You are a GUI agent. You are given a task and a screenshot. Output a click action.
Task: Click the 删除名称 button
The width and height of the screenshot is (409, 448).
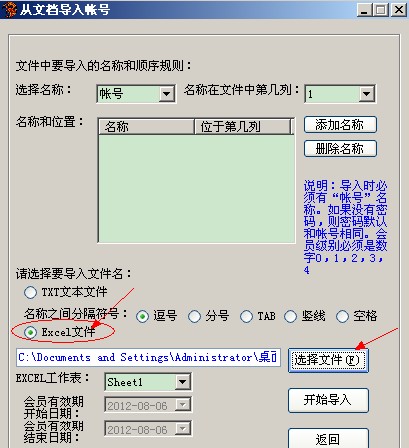tap(340, 149)
